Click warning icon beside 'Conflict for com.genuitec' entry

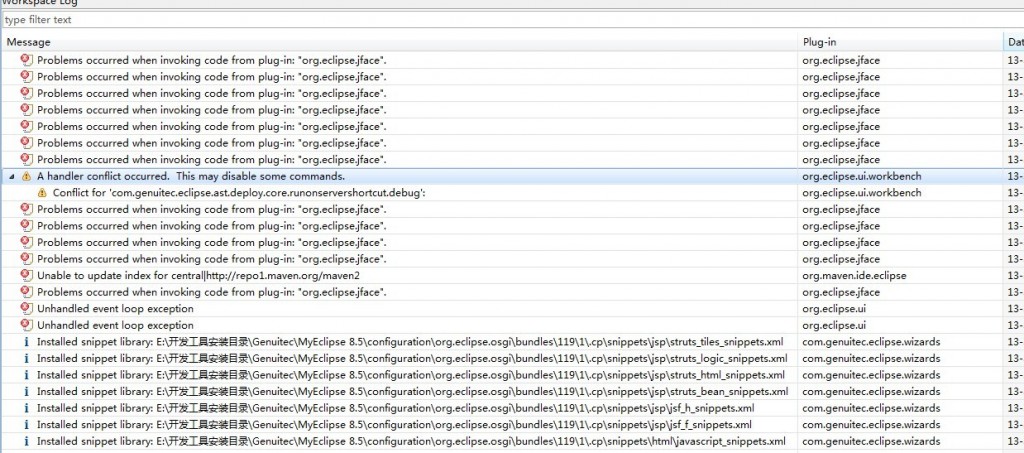point(42,193)
